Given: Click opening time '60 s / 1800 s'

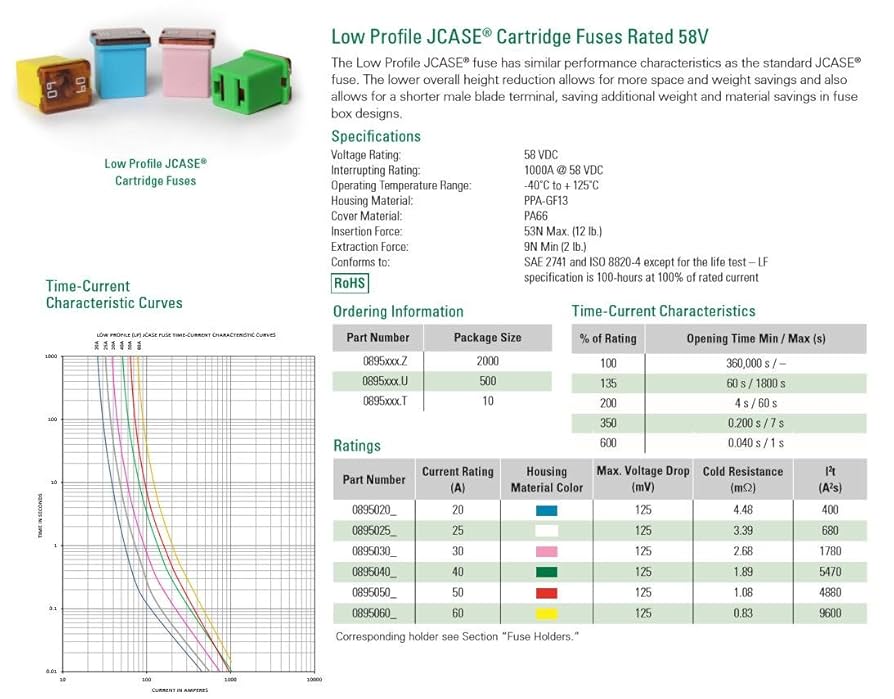Looking at the screenshot, I should [x=756, y=383].
